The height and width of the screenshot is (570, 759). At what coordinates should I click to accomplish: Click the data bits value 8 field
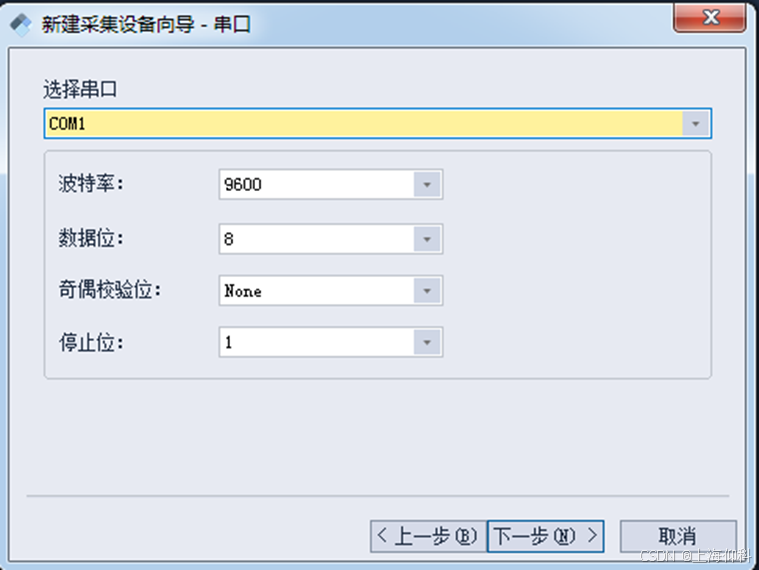coord(316,239)
